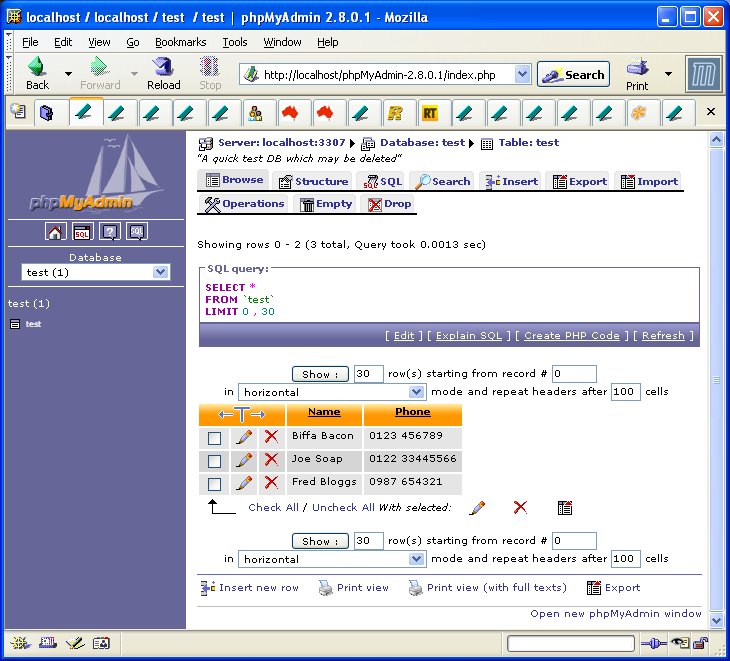
Task: Click the Home icon in phpMyAdmin sidebar
Action: coord(55,232)
